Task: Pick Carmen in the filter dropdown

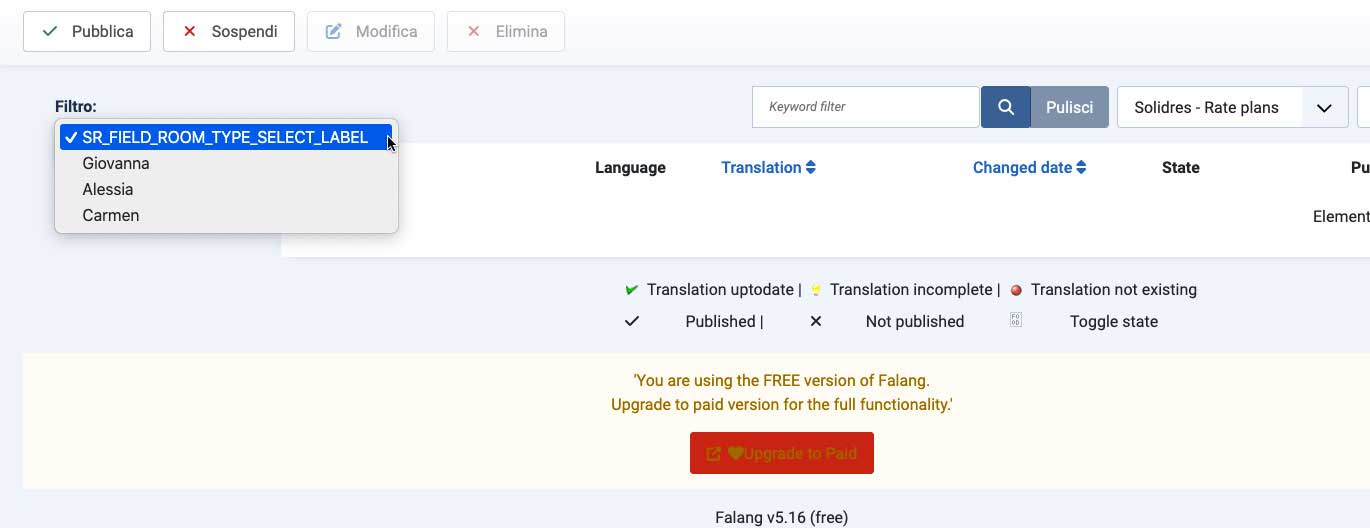Action: pyautogui.click(x=111, y=215)
